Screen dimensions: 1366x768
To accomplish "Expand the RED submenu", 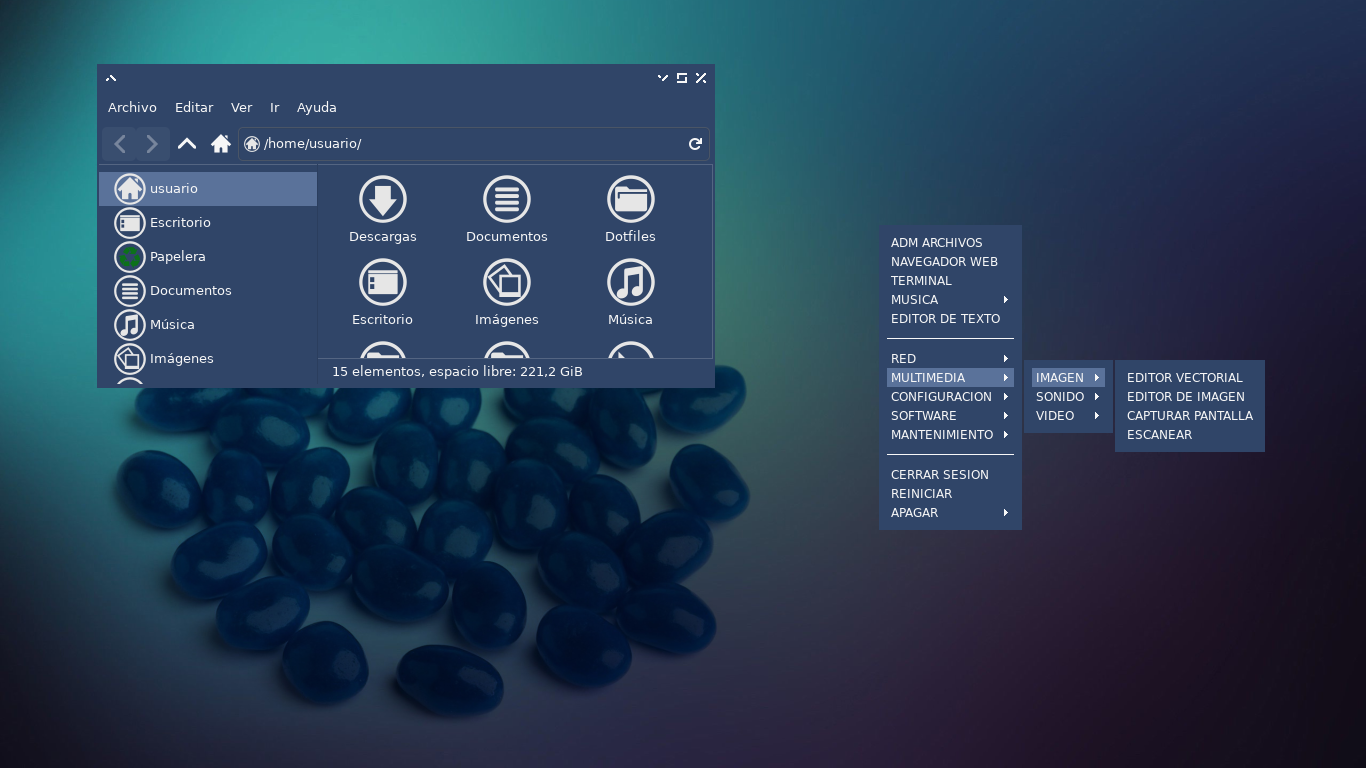I will [950, 359].
